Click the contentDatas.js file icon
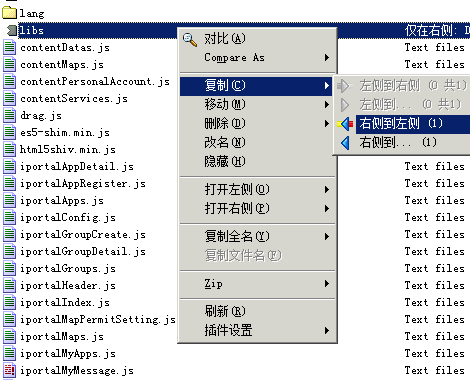Image resolution: width=470 pixels, height=380 pixels. point(9,47)
